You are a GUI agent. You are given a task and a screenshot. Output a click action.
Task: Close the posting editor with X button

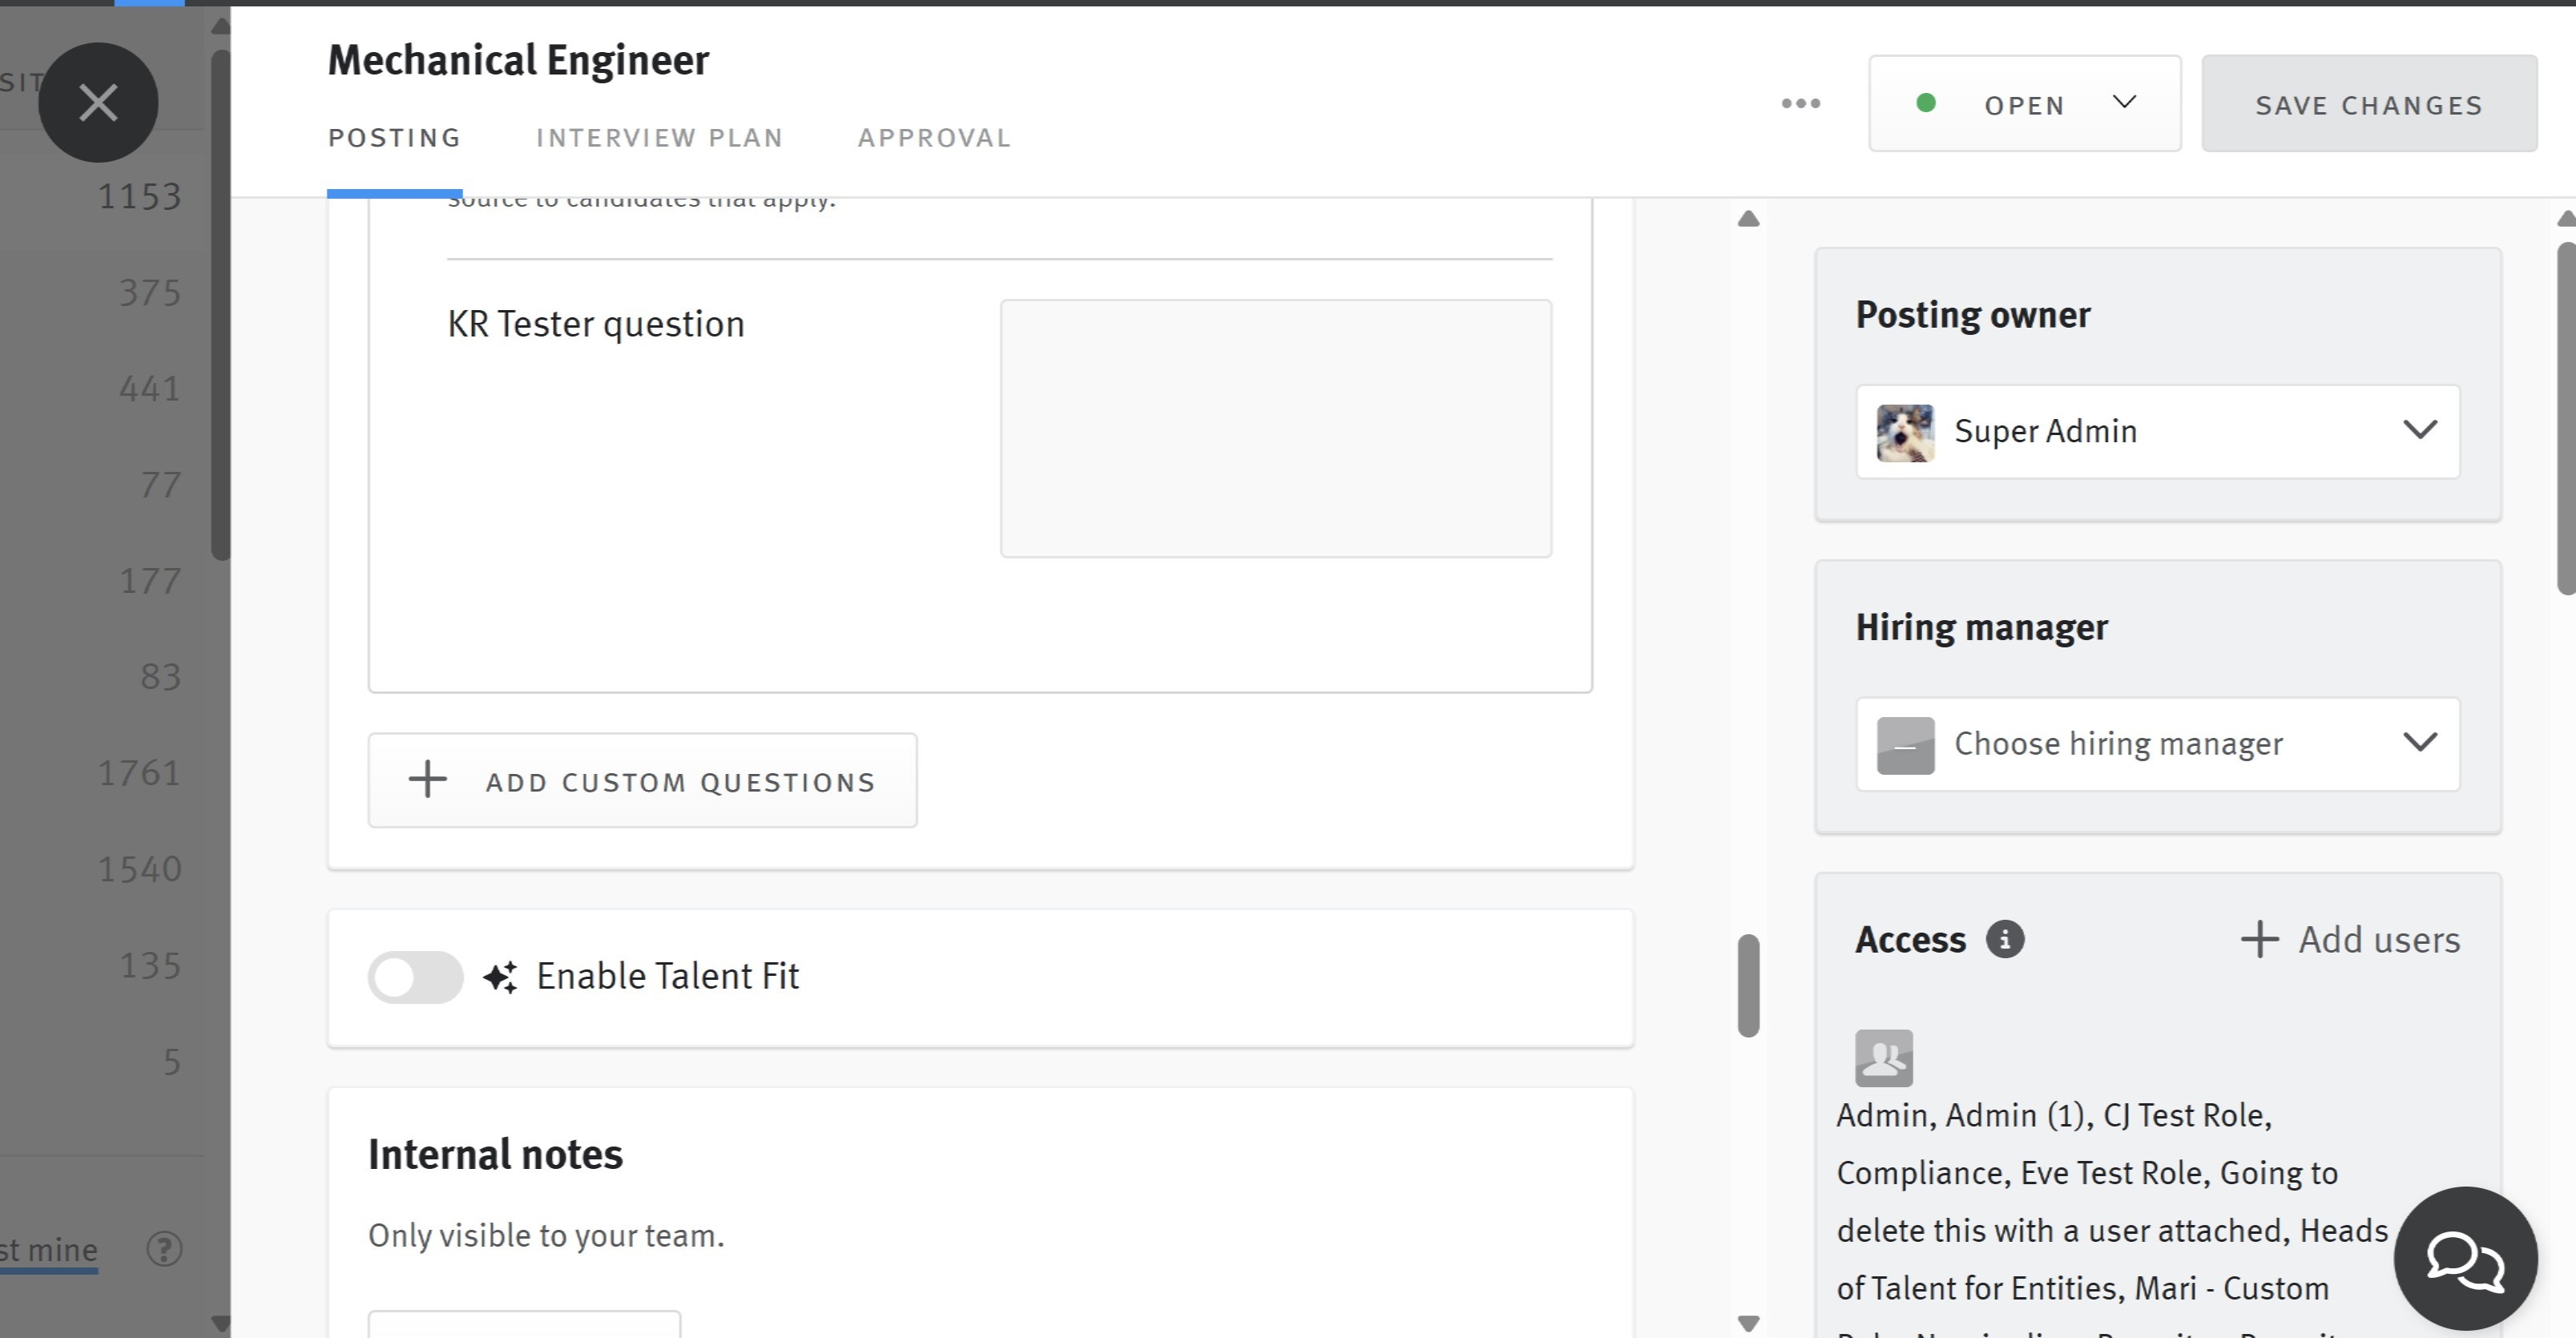[x=98, y=102]
